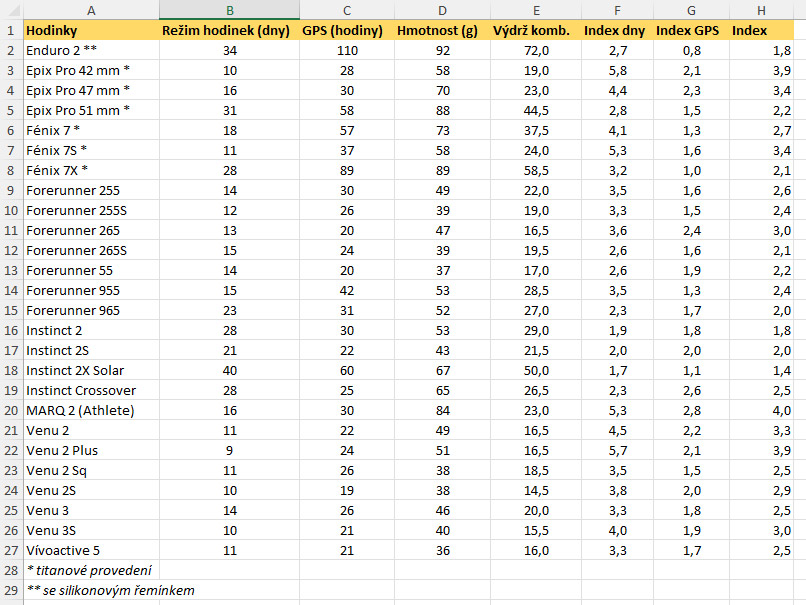
Task: Select the 'Venu 3S' cell
Action: coord(91,530)
